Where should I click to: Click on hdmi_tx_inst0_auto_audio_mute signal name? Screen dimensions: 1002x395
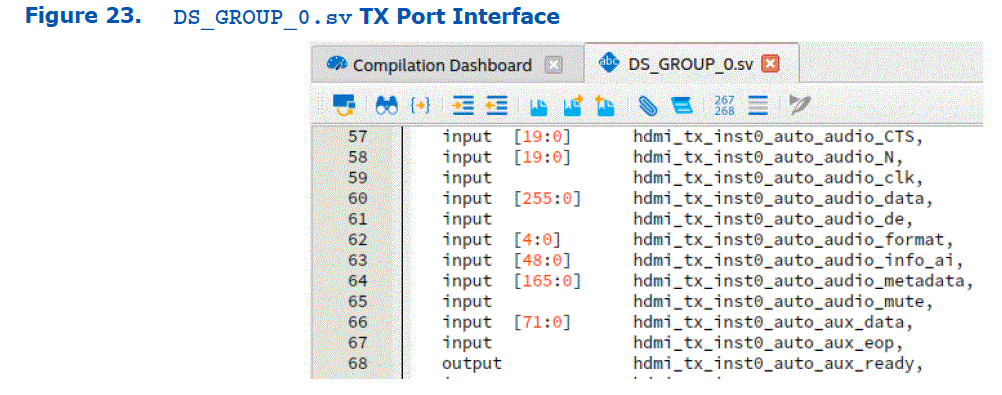[781, 302]
